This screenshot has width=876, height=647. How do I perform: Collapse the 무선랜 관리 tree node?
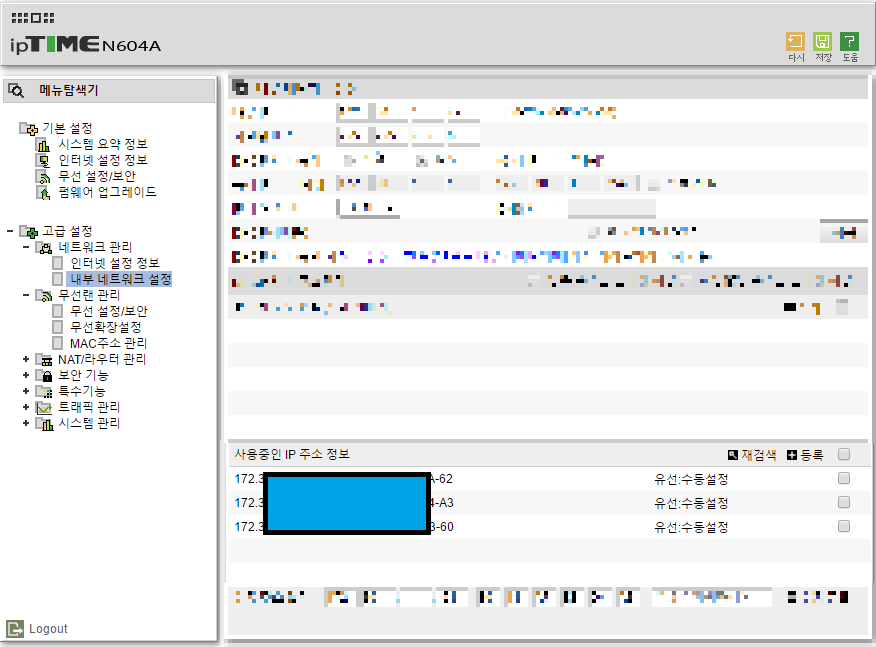click(26, 295)
